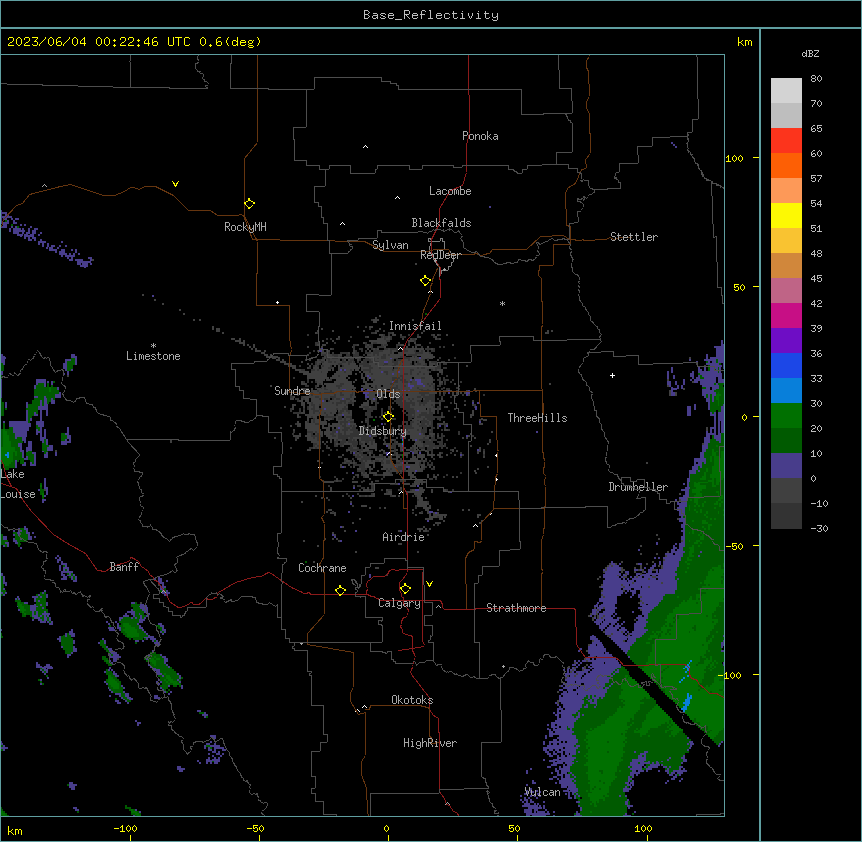Viewport: 862px width, 842px height.
Task: Select the red 65 dBZ color swatch
Action: click(x=786, y=141)
